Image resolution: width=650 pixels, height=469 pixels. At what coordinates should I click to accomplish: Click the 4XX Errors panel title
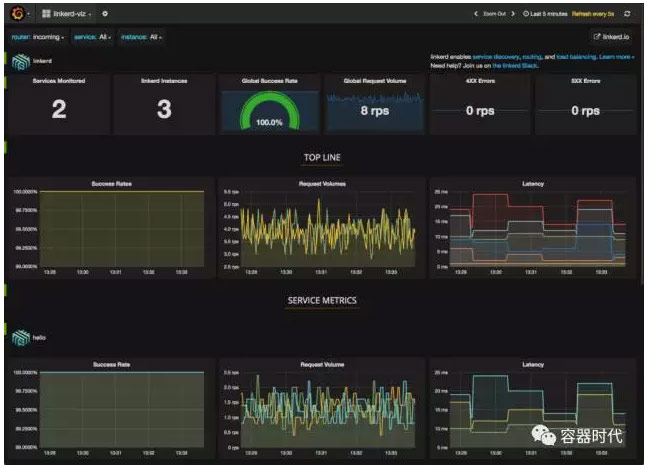click(x=480, y=81)
